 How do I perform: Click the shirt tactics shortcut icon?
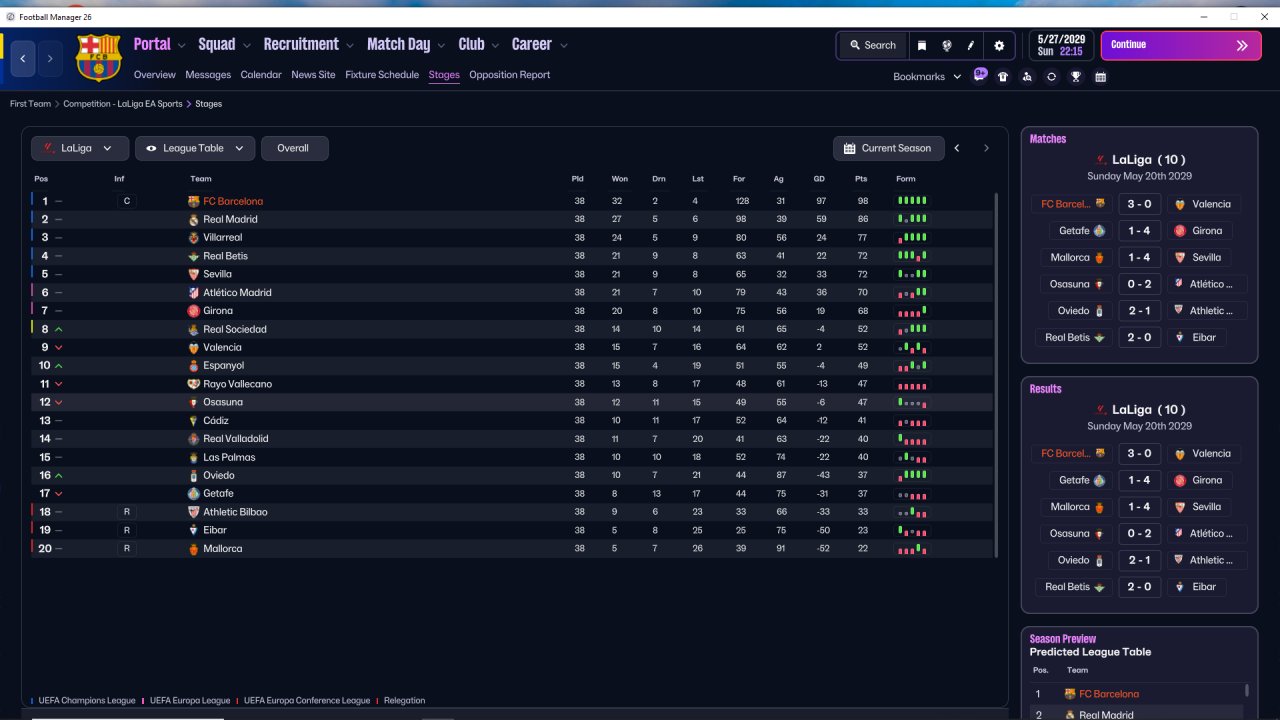pyautogui.click(x=1003, y=77)
